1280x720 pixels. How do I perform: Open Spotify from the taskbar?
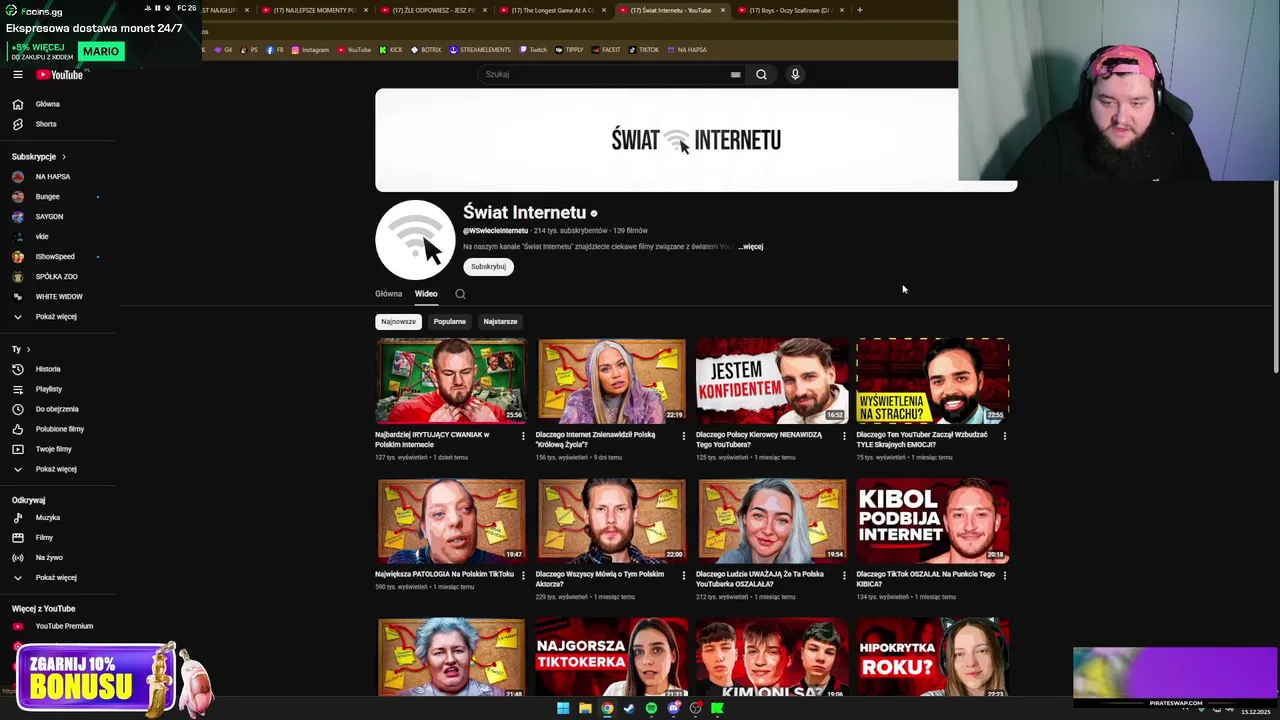coord(651,708)
